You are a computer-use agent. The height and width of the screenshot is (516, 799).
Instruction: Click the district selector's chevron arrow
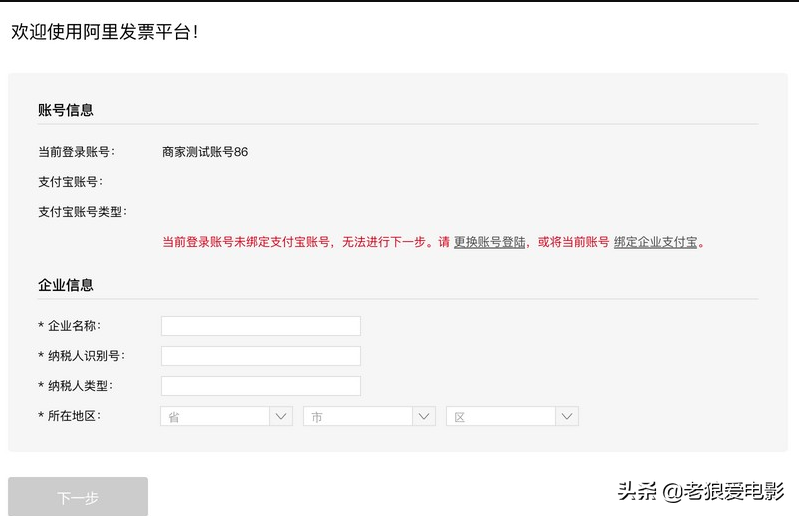pyautogui.click(x=567, y=417)
